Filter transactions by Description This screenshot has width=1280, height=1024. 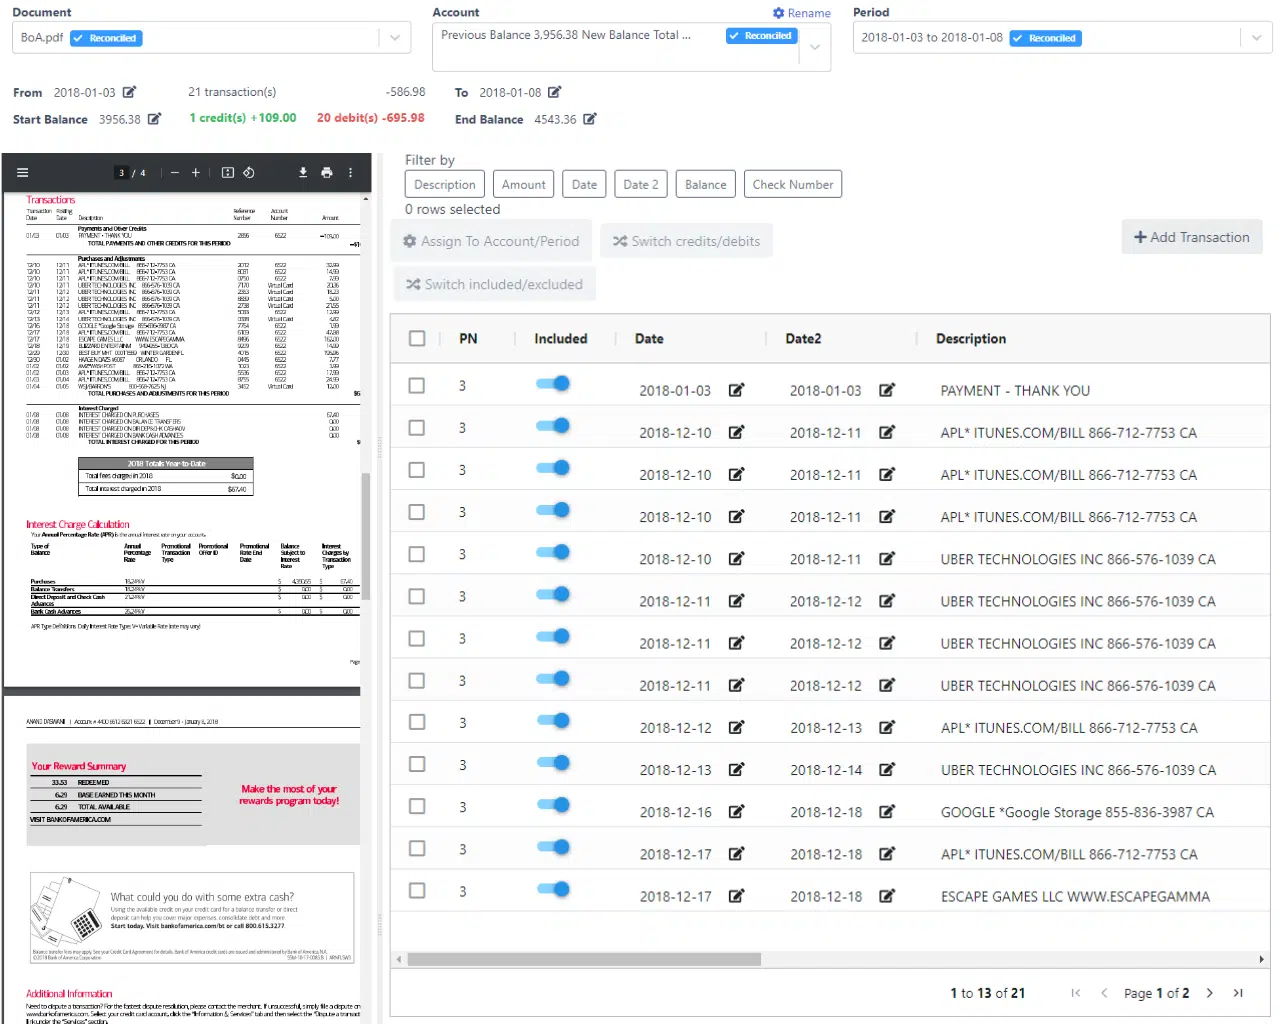coord(444,184)
